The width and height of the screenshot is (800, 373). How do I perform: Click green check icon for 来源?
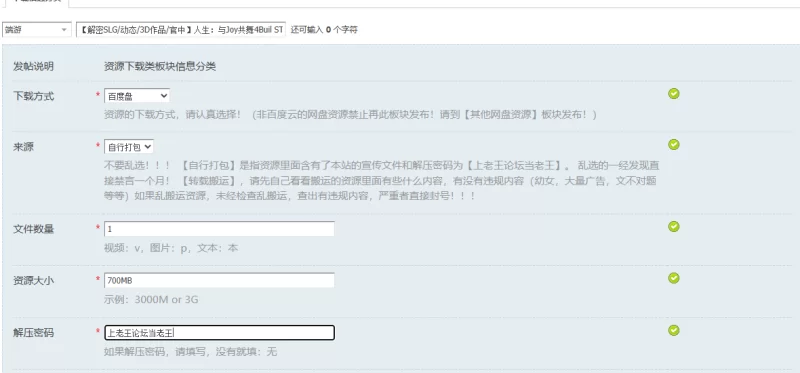(x=674, y=144)
